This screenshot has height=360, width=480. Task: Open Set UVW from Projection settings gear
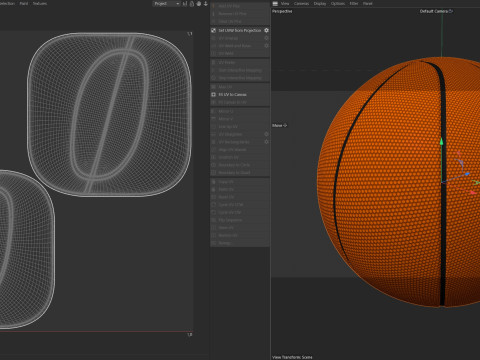click(266, 30)
